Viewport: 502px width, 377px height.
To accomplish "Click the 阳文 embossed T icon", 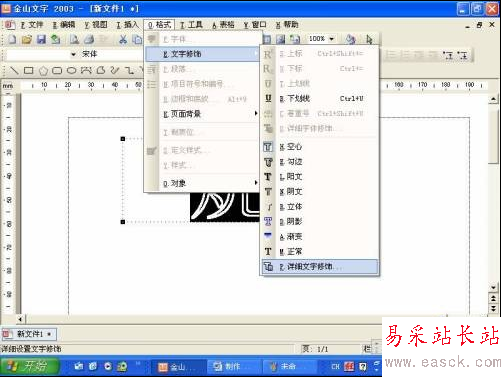I will pyautogui.click(x=268, y=177).
